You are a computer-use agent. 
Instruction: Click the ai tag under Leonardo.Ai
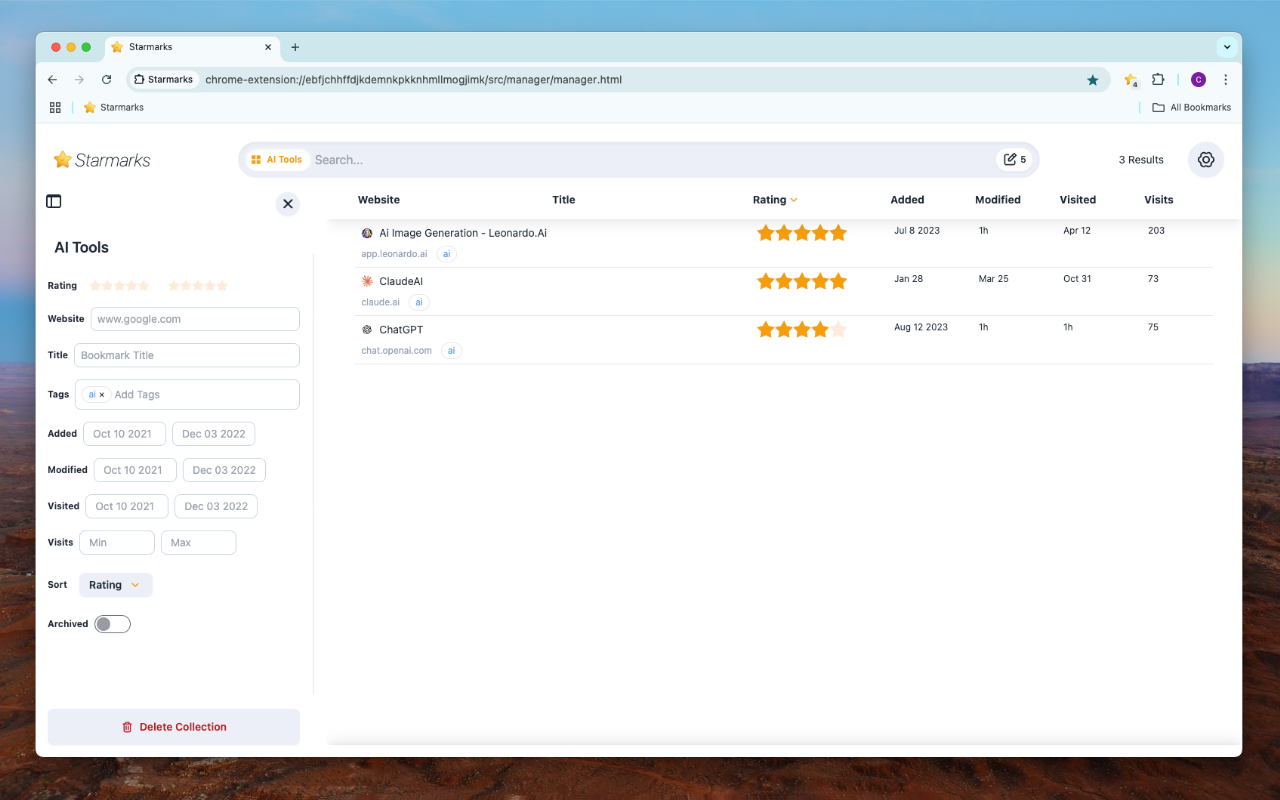coord(447,254)
